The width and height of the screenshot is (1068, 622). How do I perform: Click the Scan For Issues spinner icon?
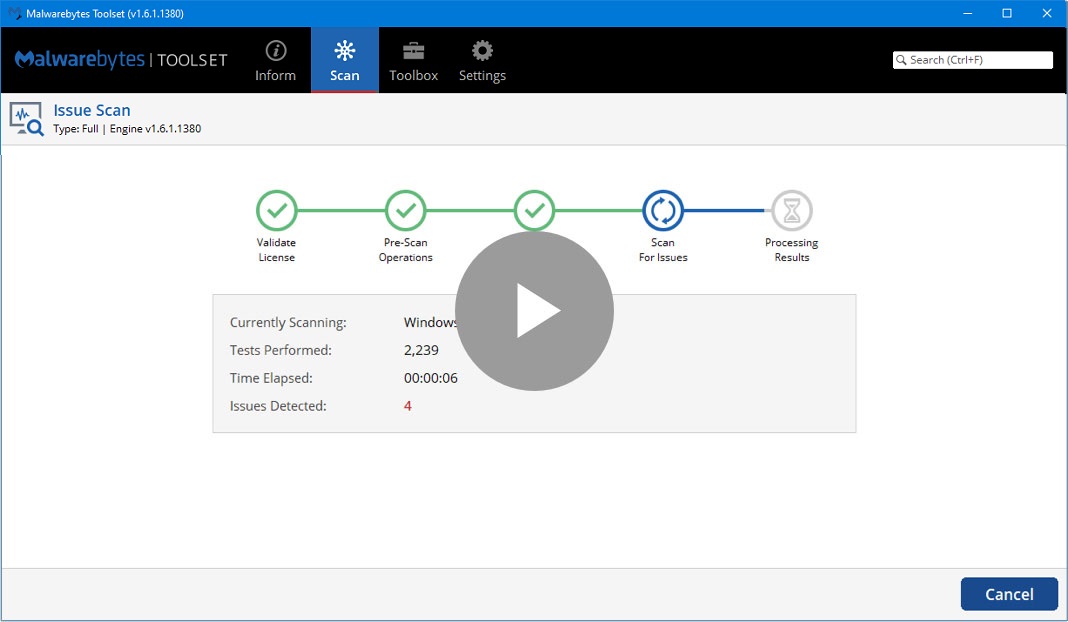click(x=663, y=211)
